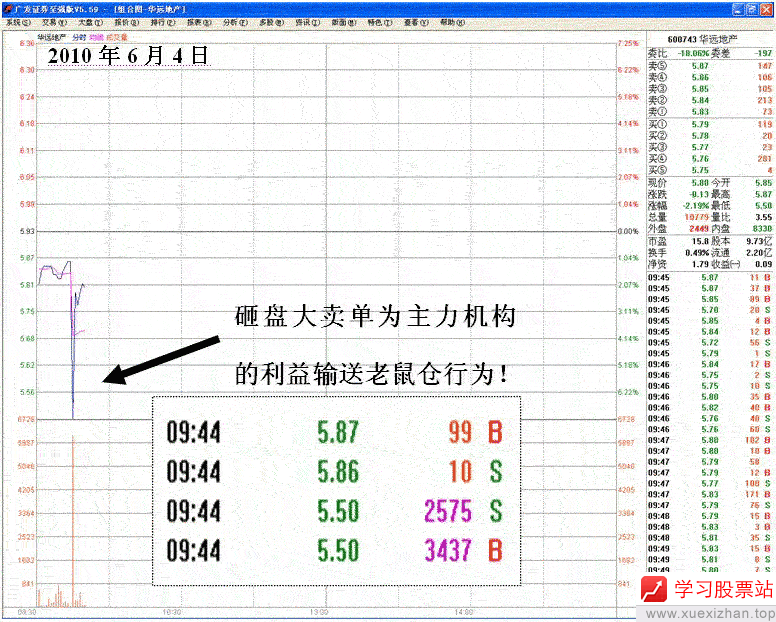
Task: Select the 买④ bid row
Action: pos(710,158)
